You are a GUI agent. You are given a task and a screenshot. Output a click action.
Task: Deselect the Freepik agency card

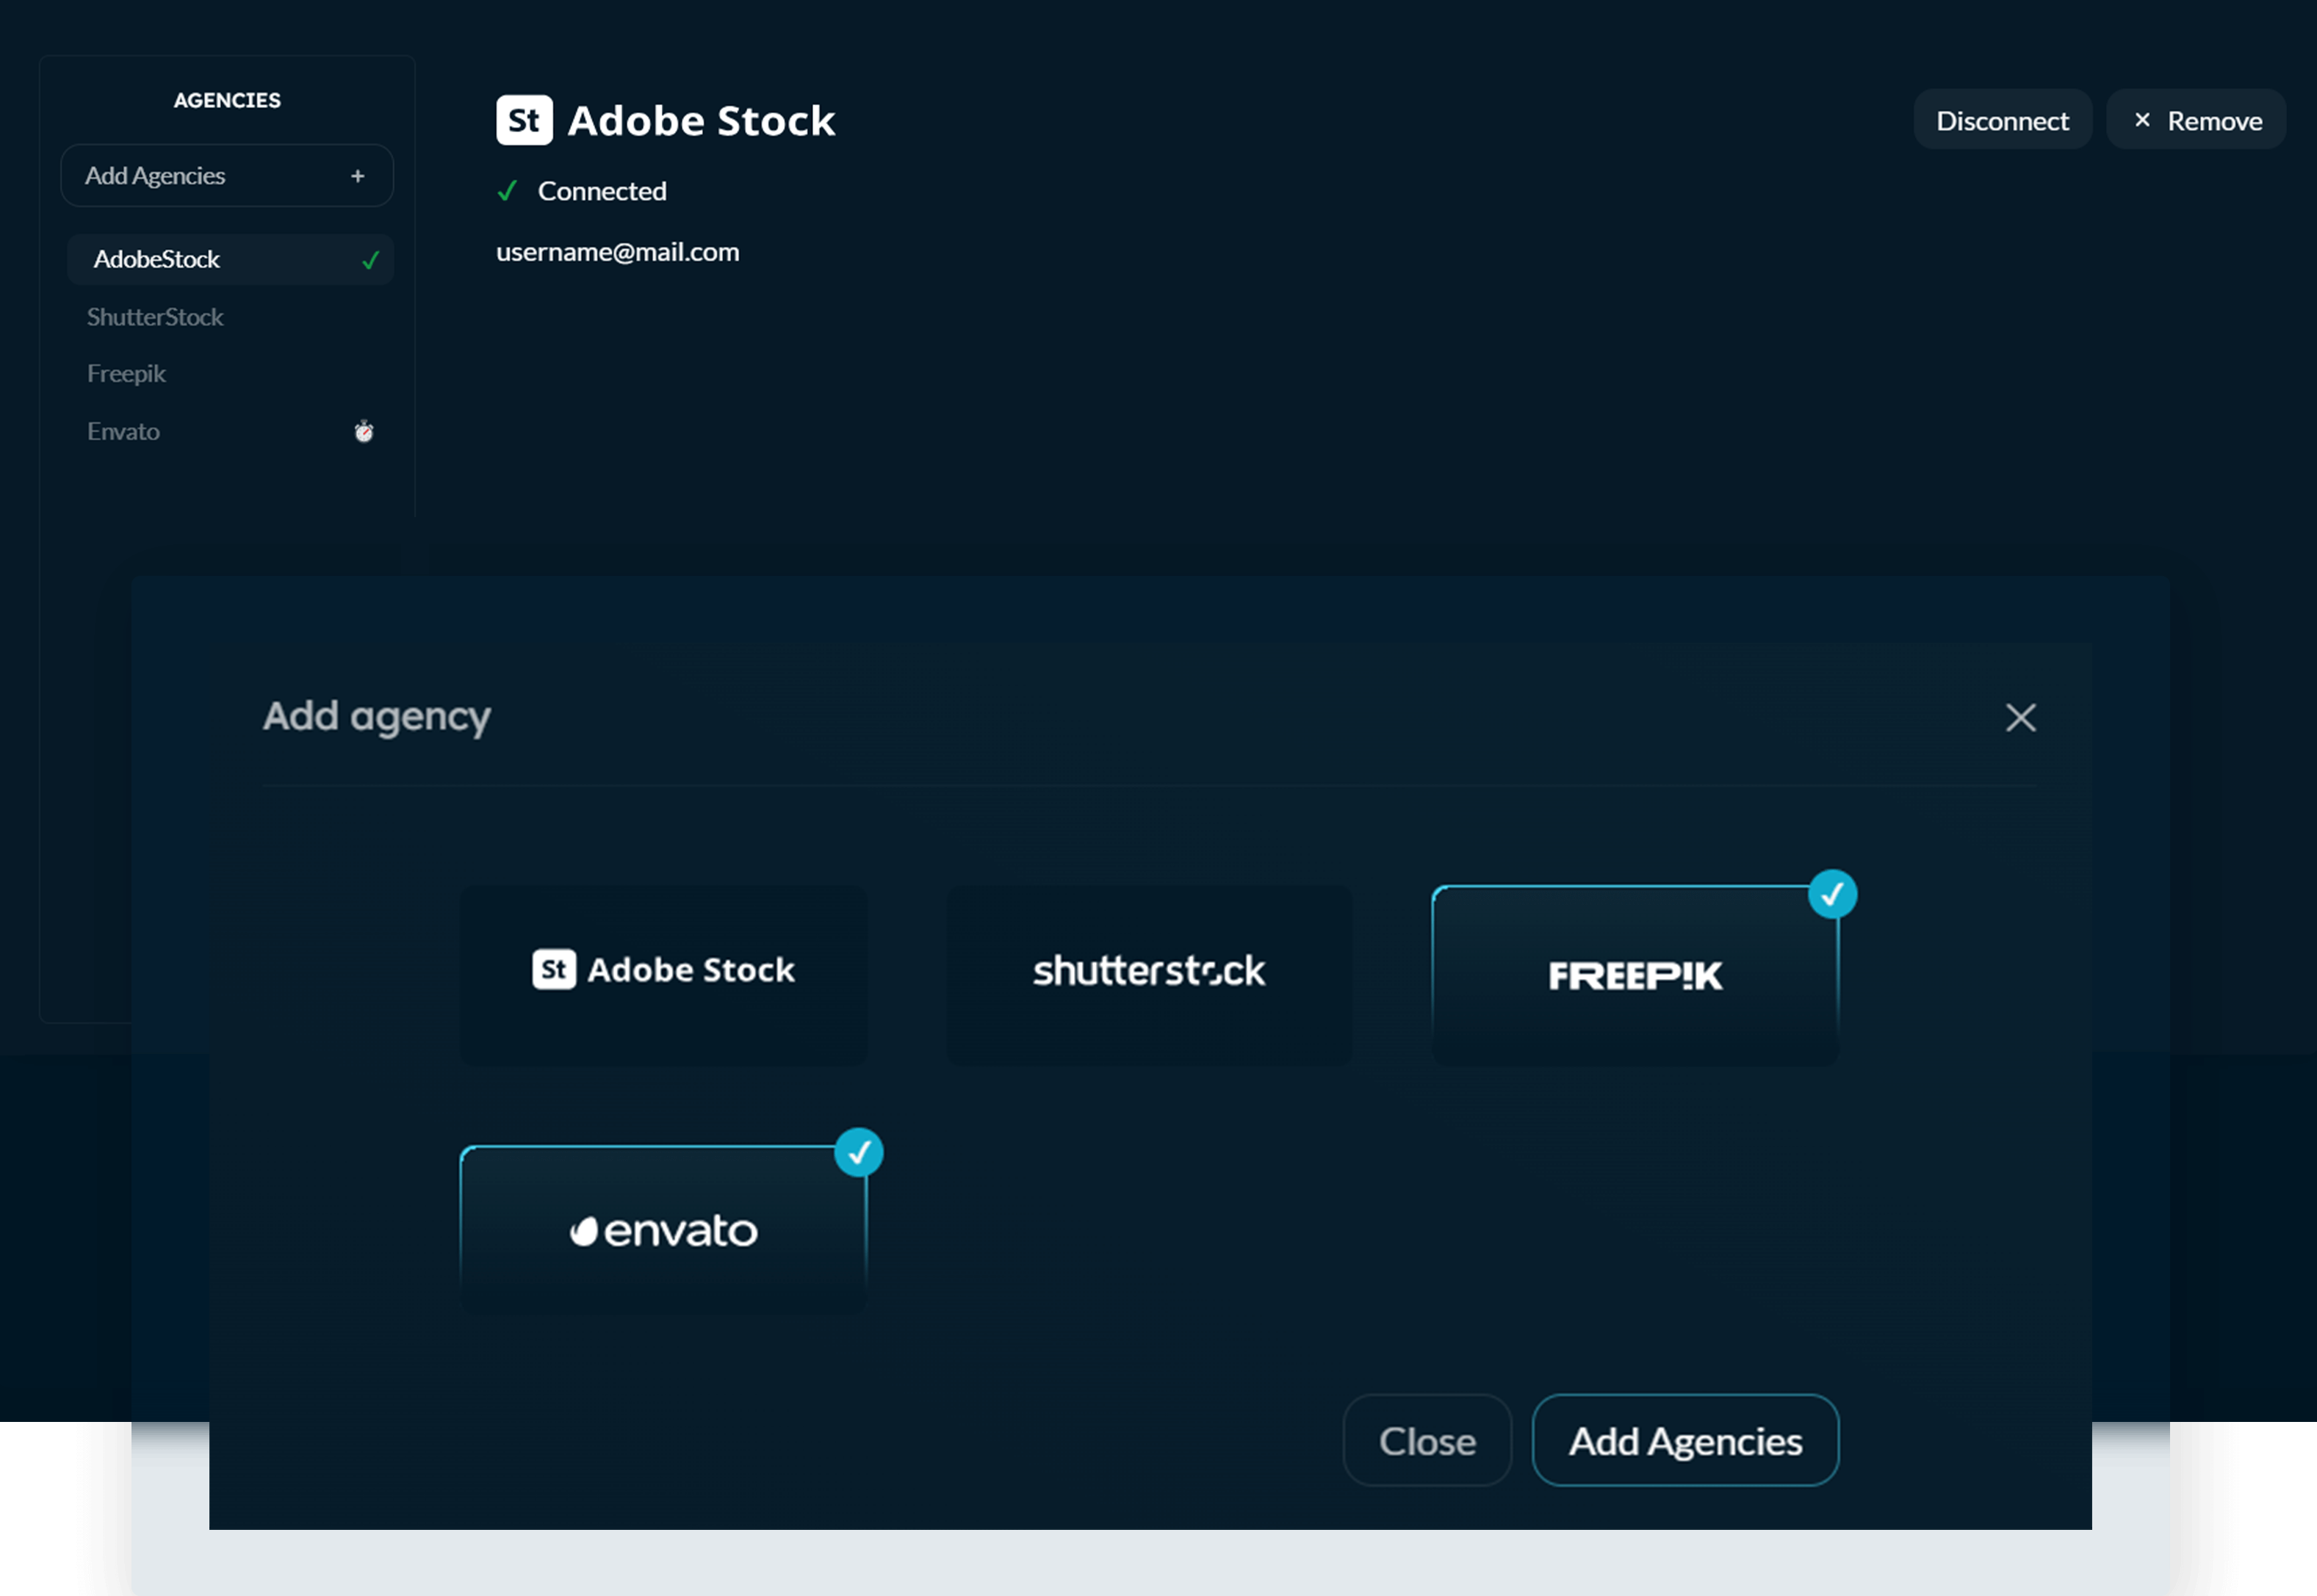coord(1635,975)
